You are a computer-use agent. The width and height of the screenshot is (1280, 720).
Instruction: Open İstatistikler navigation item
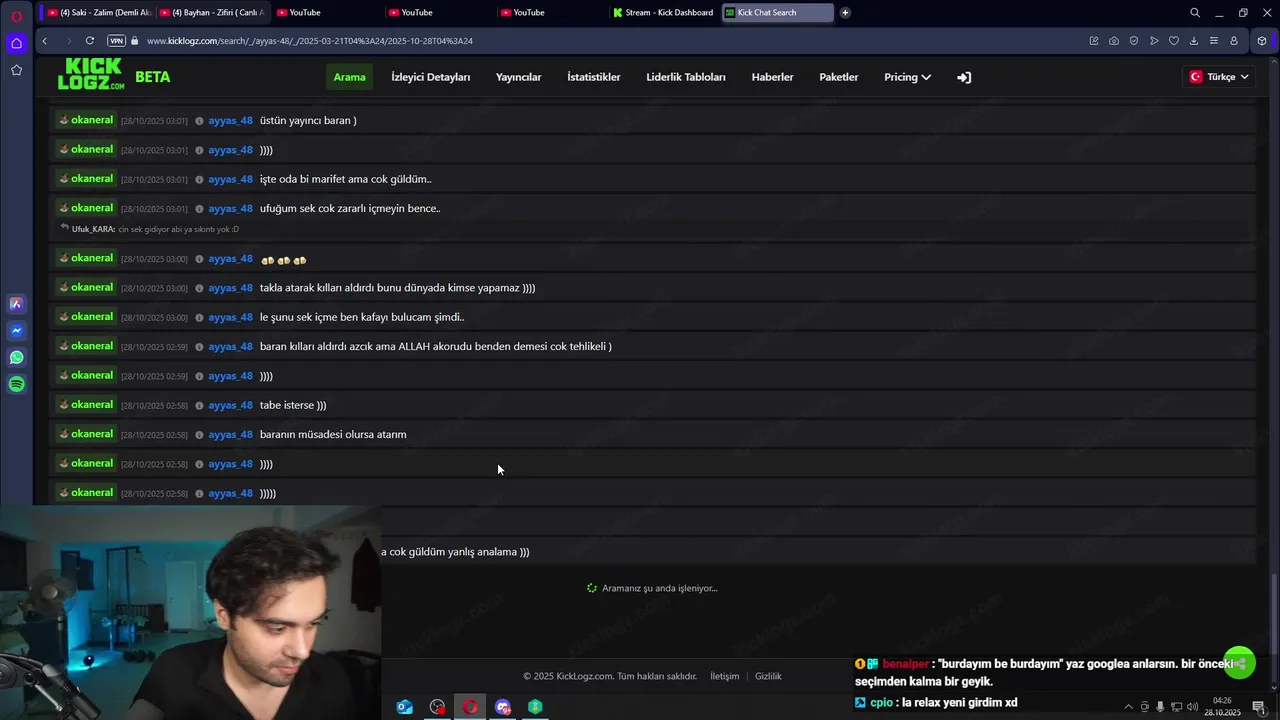[594, 77]
